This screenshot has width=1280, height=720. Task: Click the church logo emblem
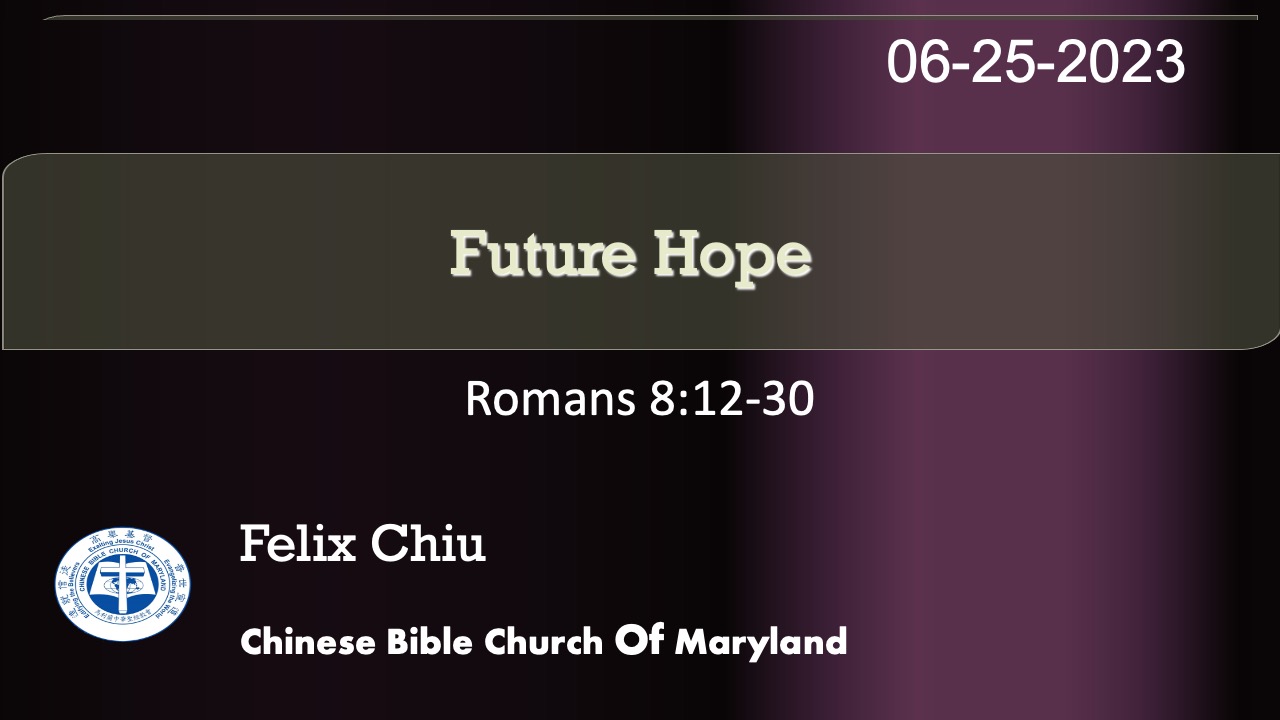(123, 584)
